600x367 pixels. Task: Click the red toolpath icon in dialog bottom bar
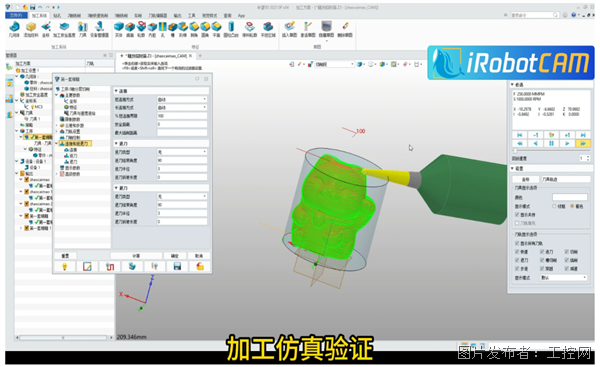(110, 266)
